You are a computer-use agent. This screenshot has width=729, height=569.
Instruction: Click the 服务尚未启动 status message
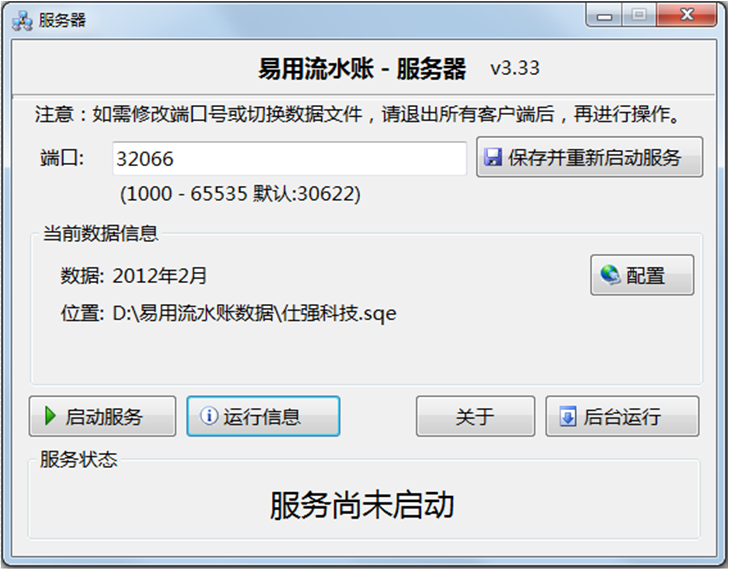click(x=362, y=505)
